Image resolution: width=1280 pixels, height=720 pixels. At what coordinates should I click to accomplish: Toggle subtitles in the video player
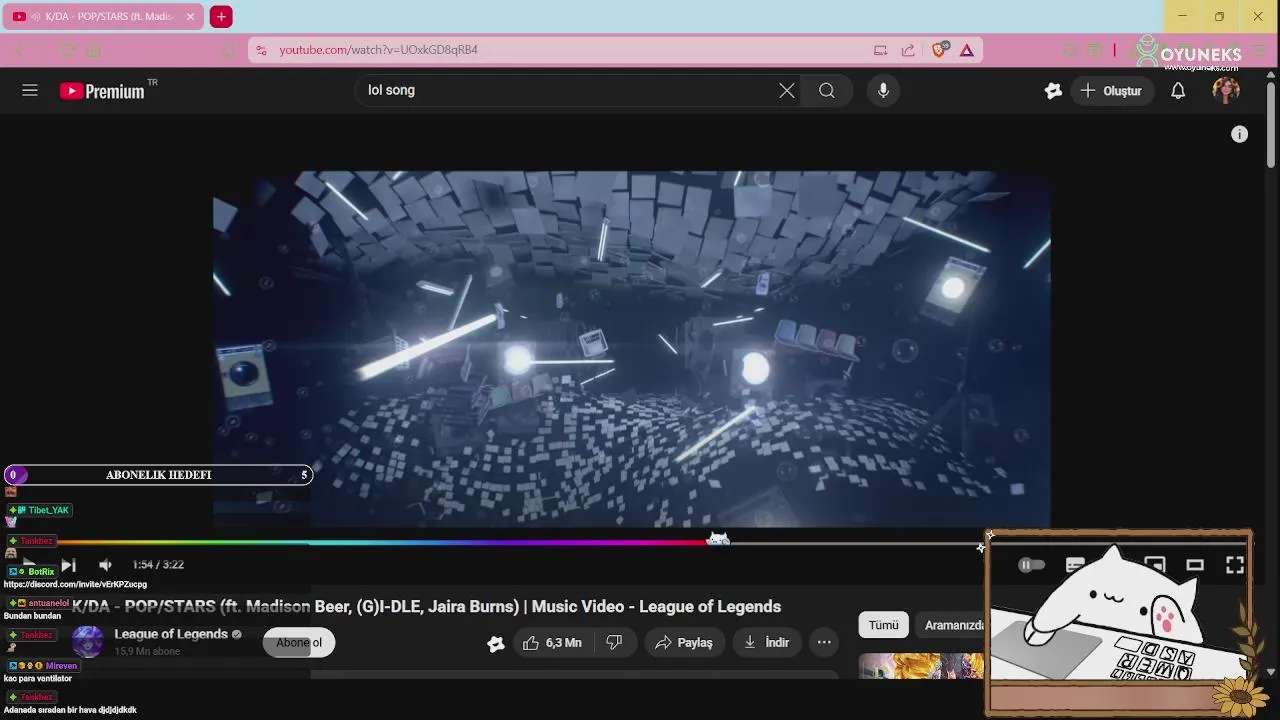coord(1075,565)
